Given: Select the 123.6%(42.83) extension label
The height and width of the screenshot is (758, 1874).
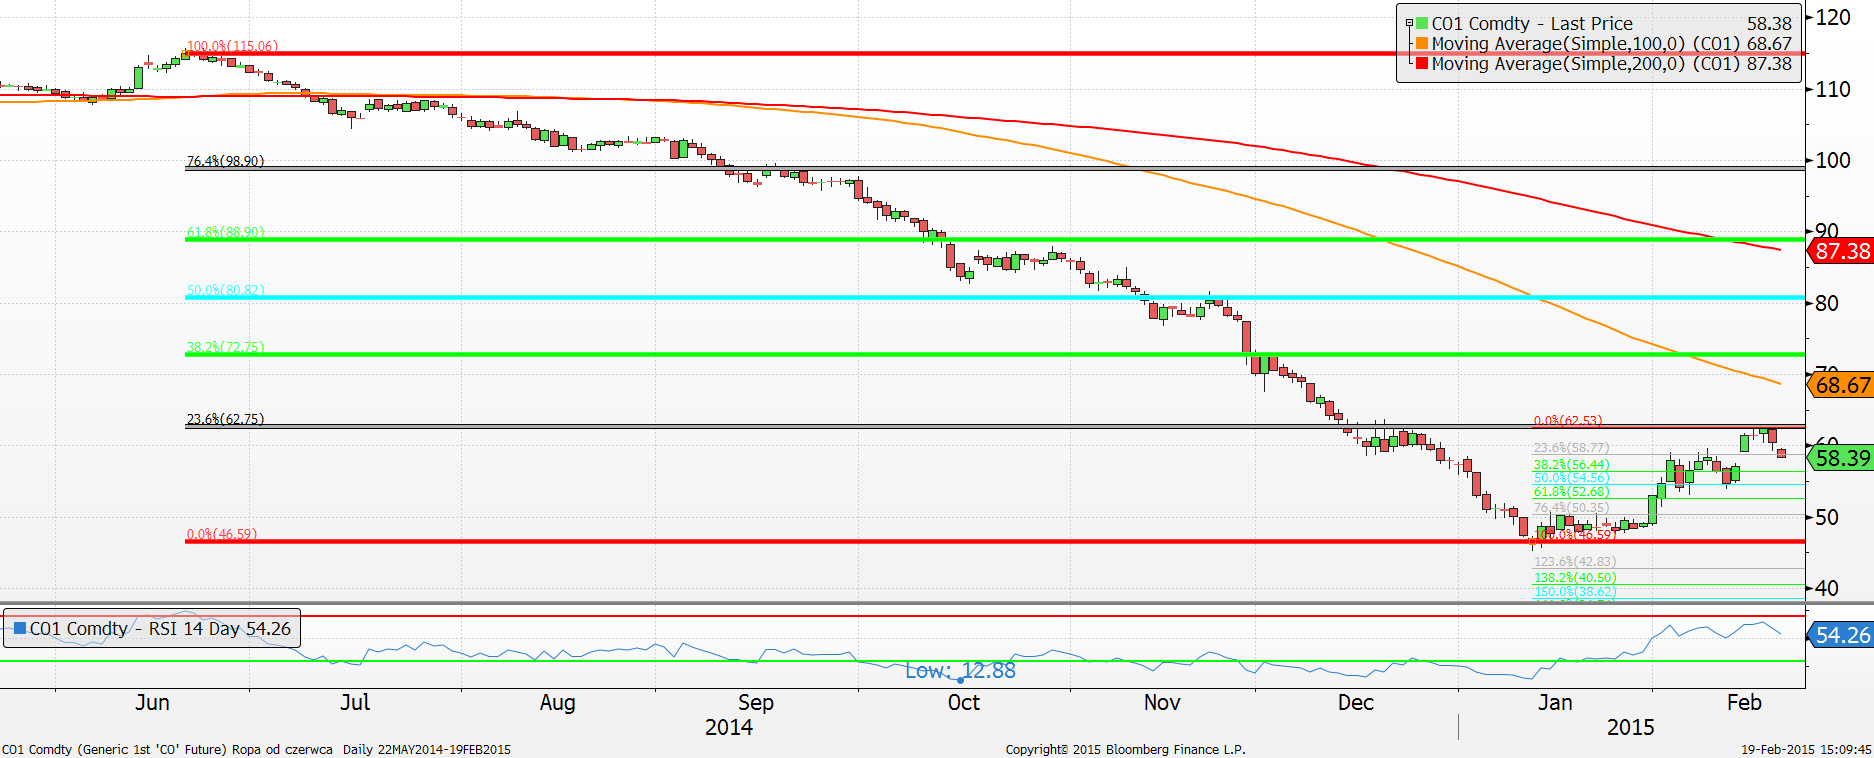Looking at the screenshot, I should [x=1574, y=561].
